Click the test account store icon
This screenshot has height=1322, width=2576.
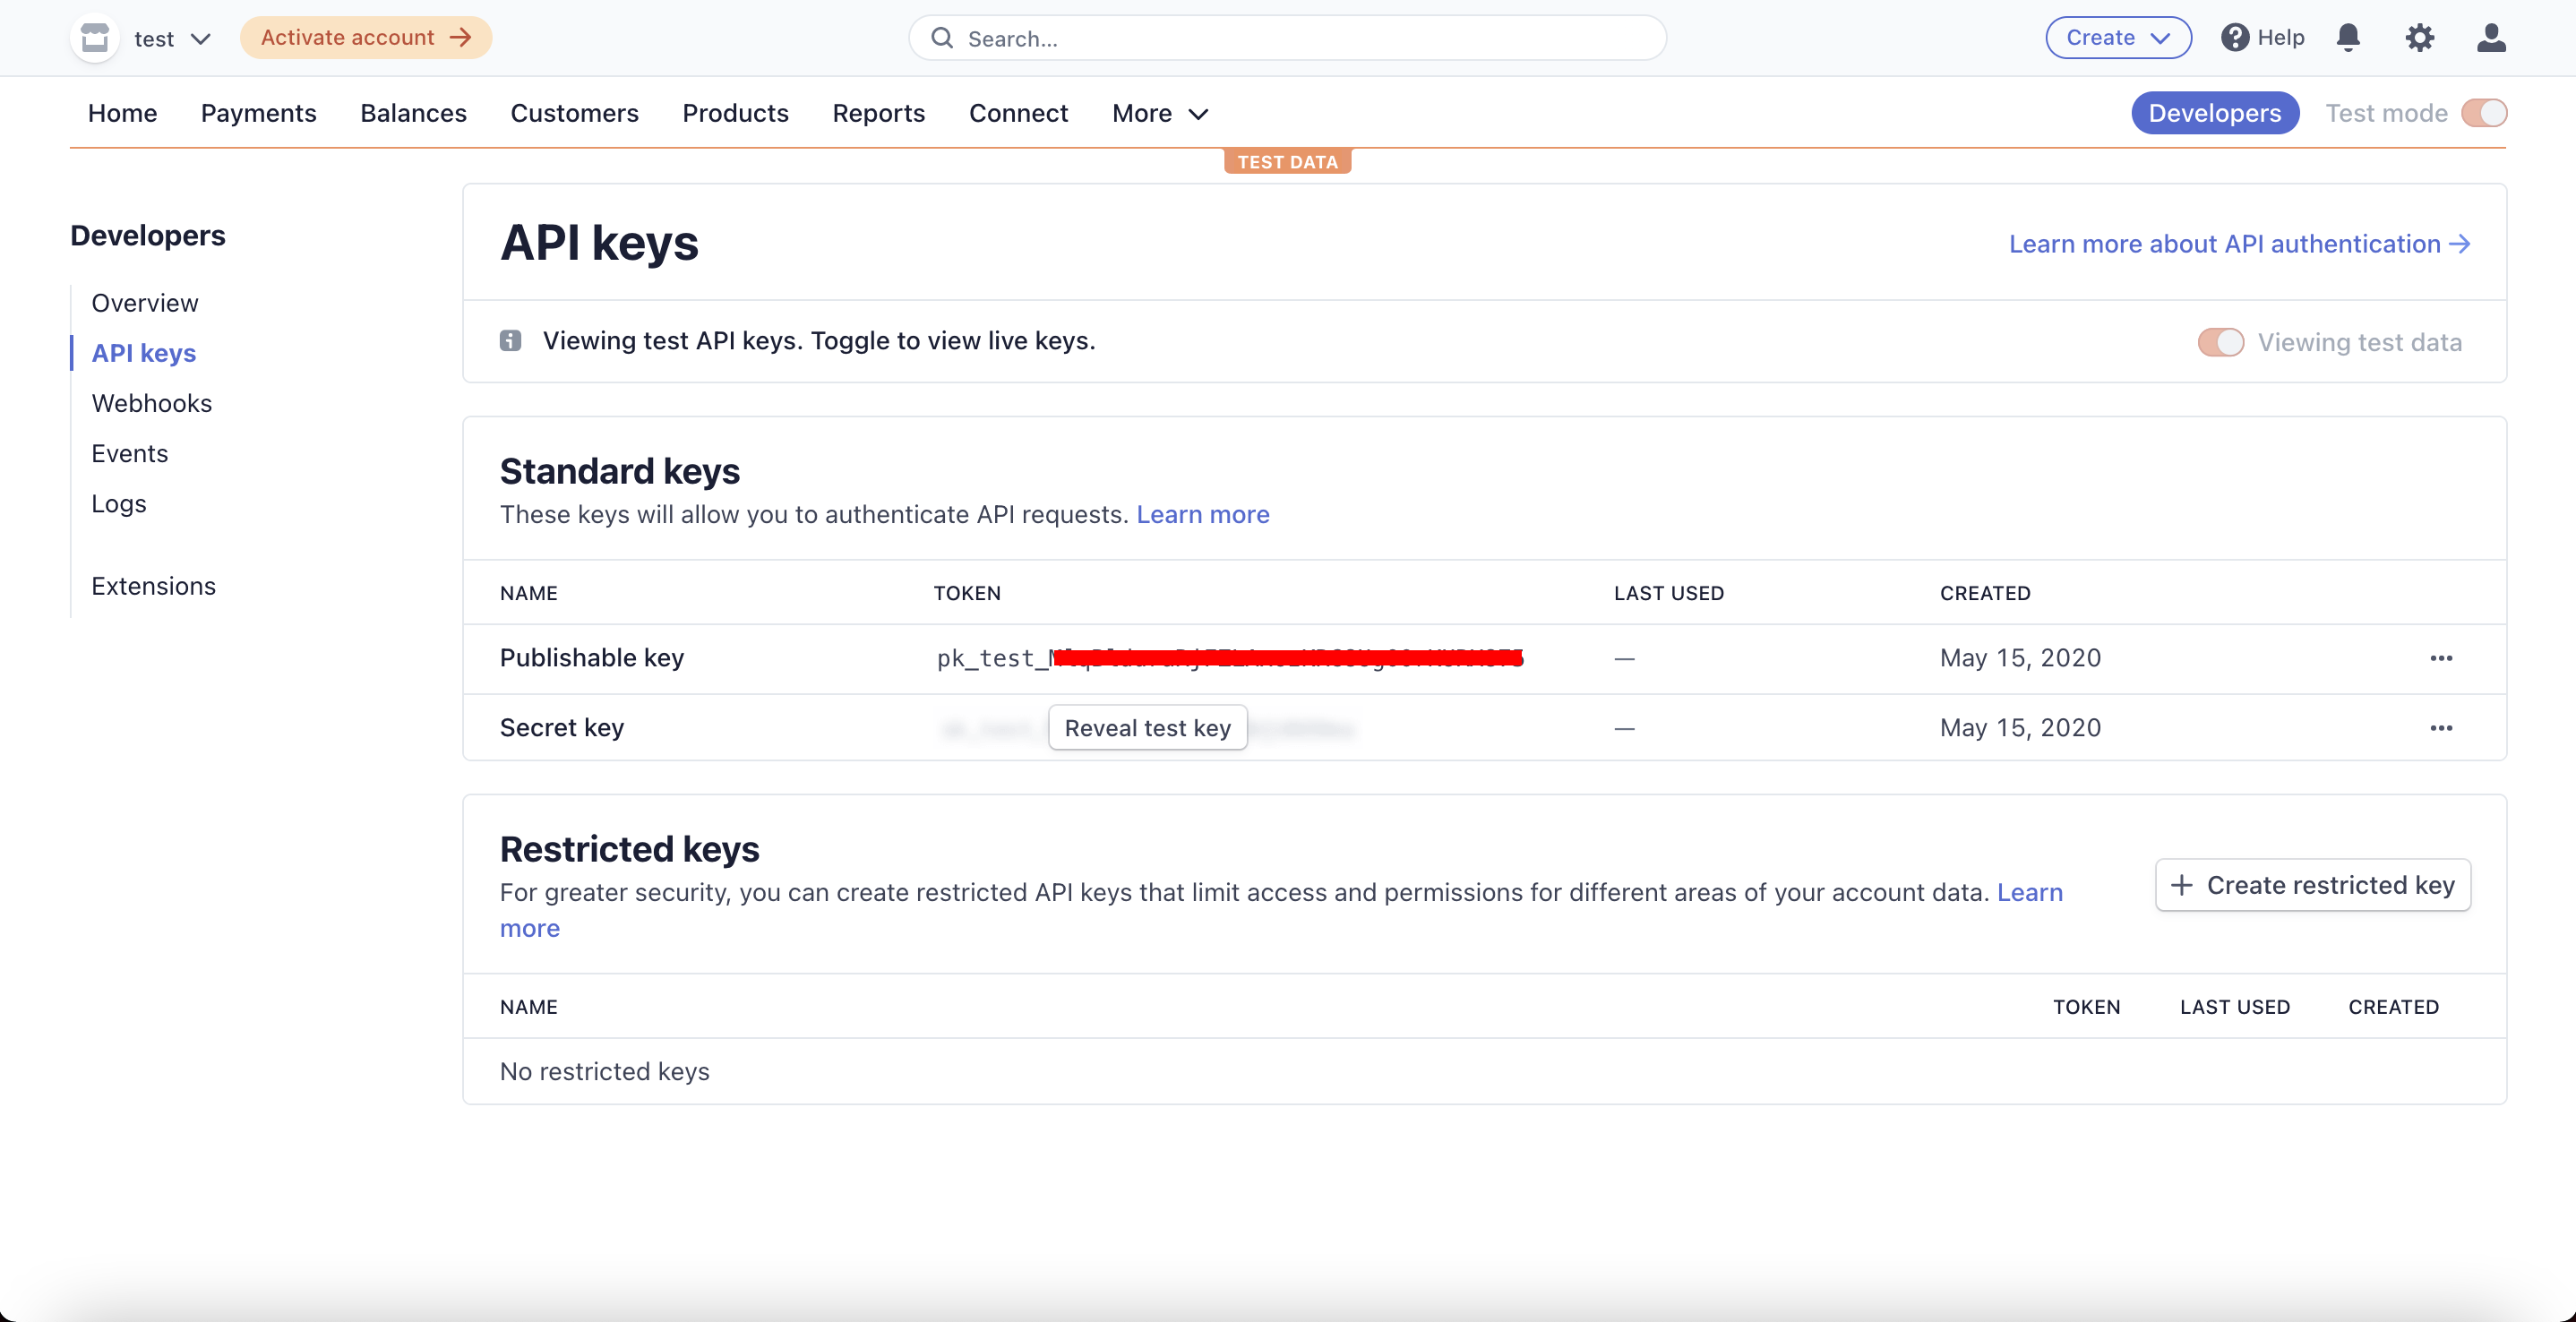(95, 38)
